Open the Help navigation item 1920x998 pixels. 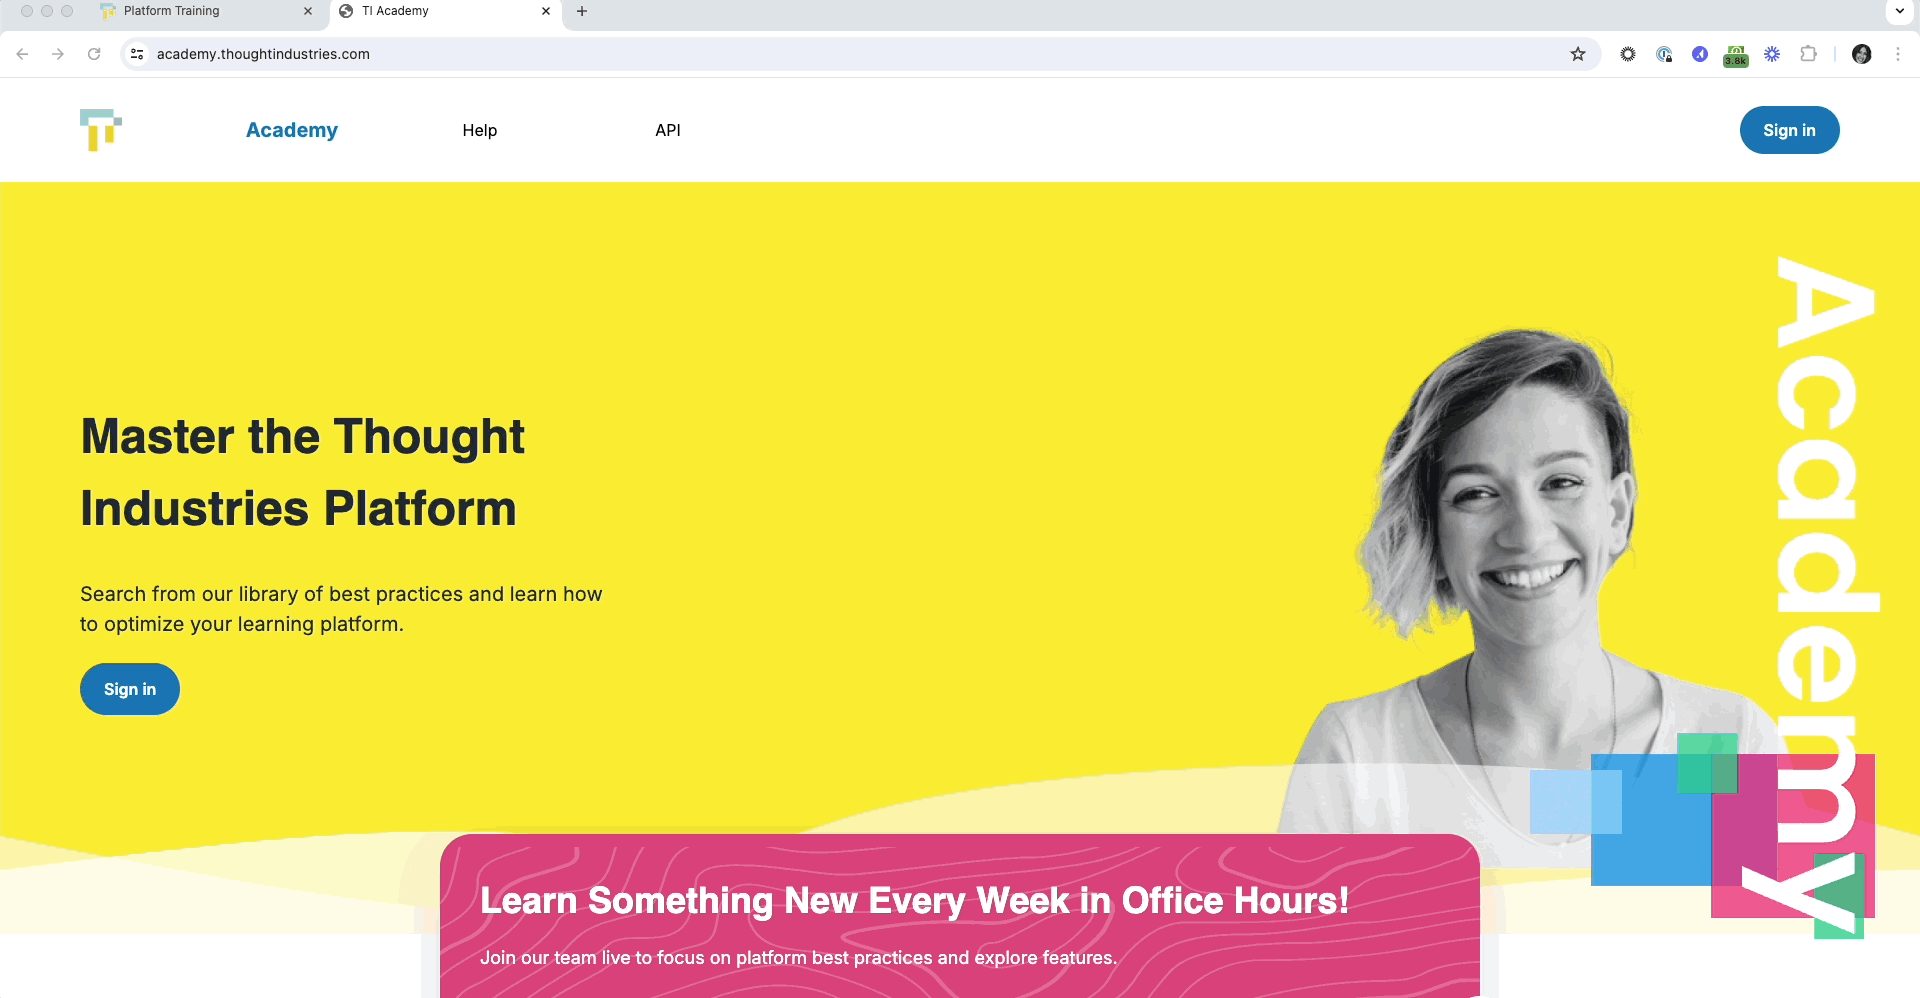(480, 130)
